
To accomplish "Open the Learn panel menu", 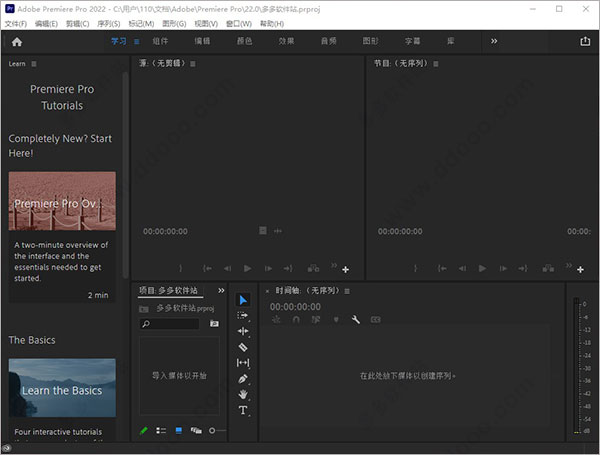I will (x=34, y=64).
